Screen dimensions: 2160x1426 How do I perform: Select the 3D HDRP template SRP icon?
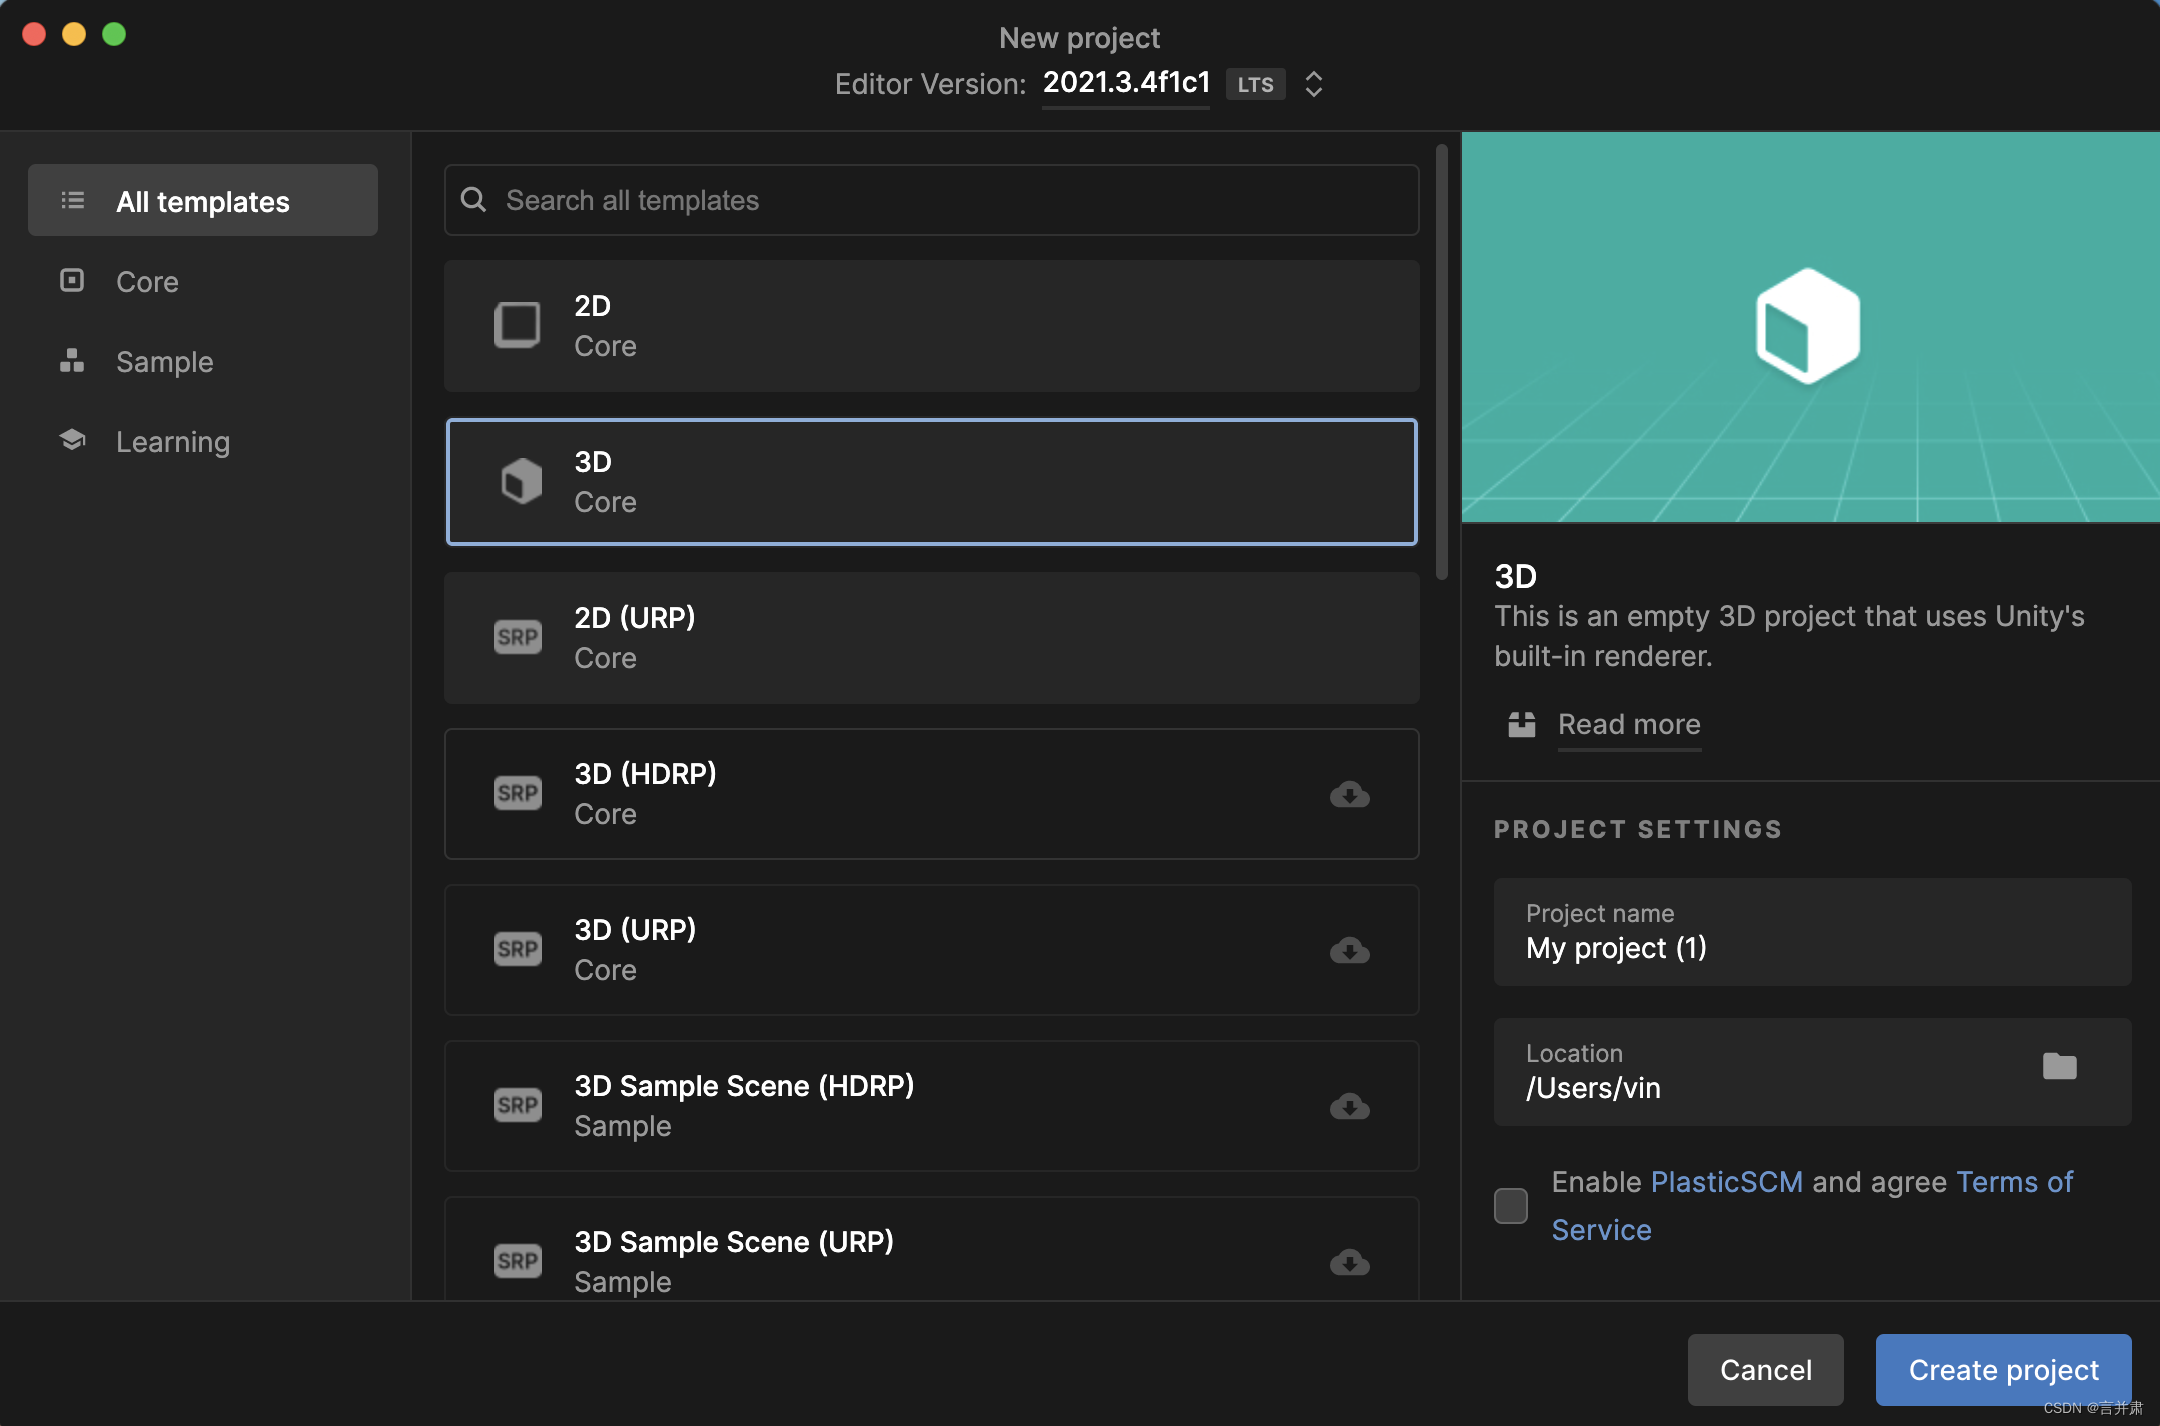(517, 791)
